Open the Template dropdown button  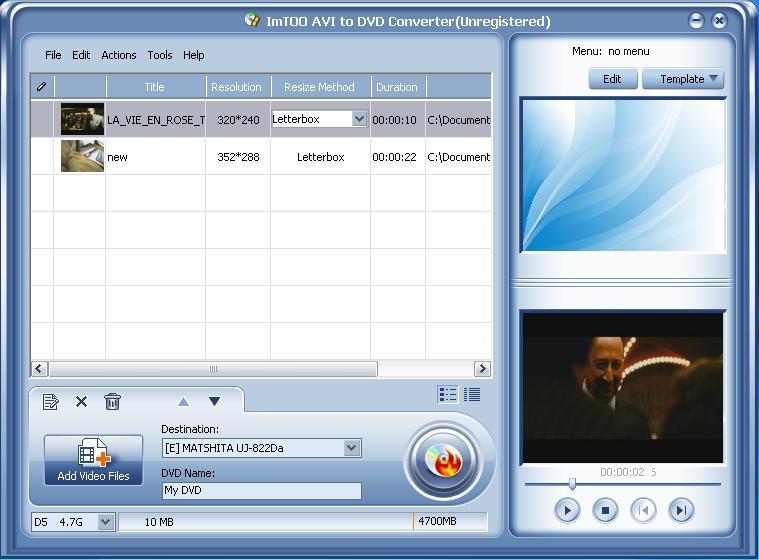point(683,79)
